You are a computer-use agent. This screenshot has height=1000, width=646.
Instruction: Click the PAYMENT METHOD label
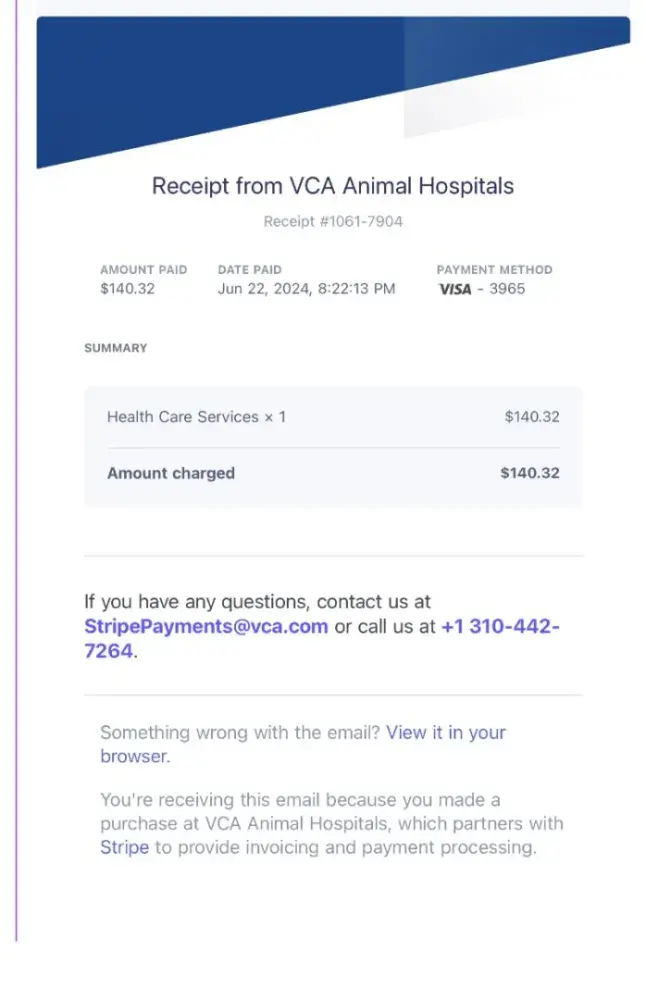click(x=494, y=270)
